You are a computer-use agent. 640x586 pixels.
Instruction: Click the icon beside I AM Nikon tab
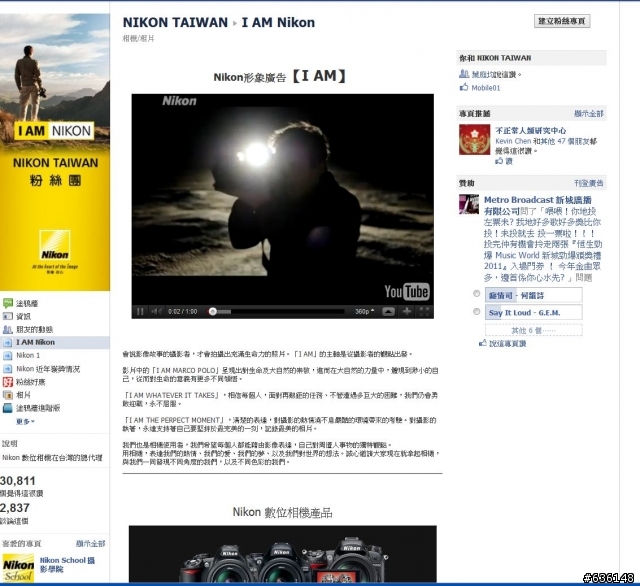tap(8, 342)
